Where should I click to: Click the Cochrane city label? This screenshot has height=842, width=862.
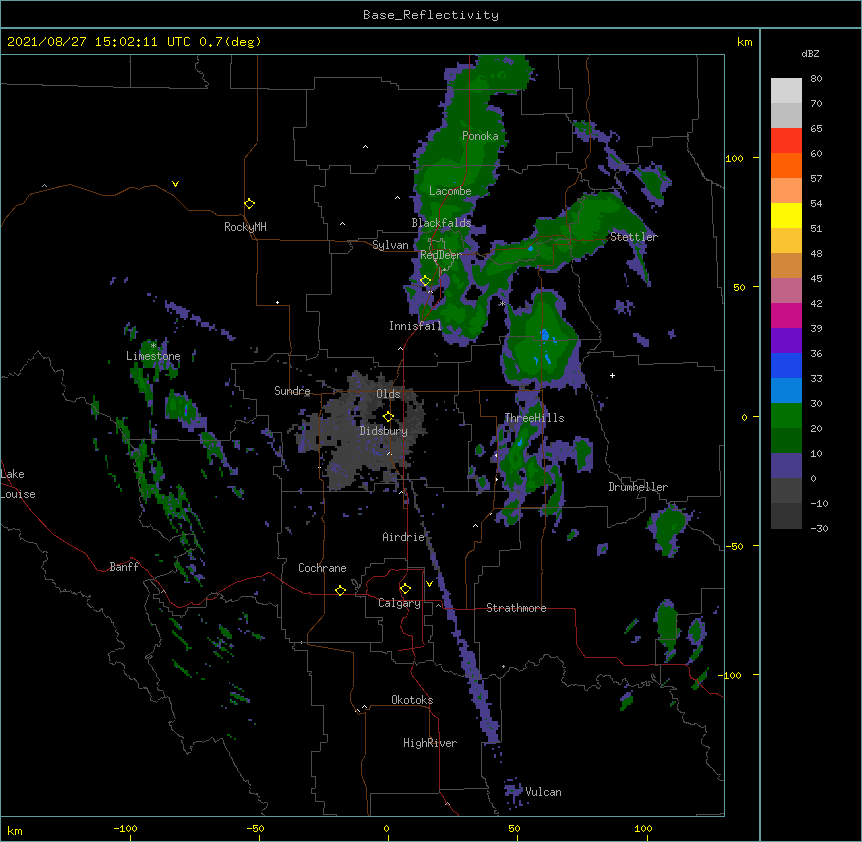[322, 568]
